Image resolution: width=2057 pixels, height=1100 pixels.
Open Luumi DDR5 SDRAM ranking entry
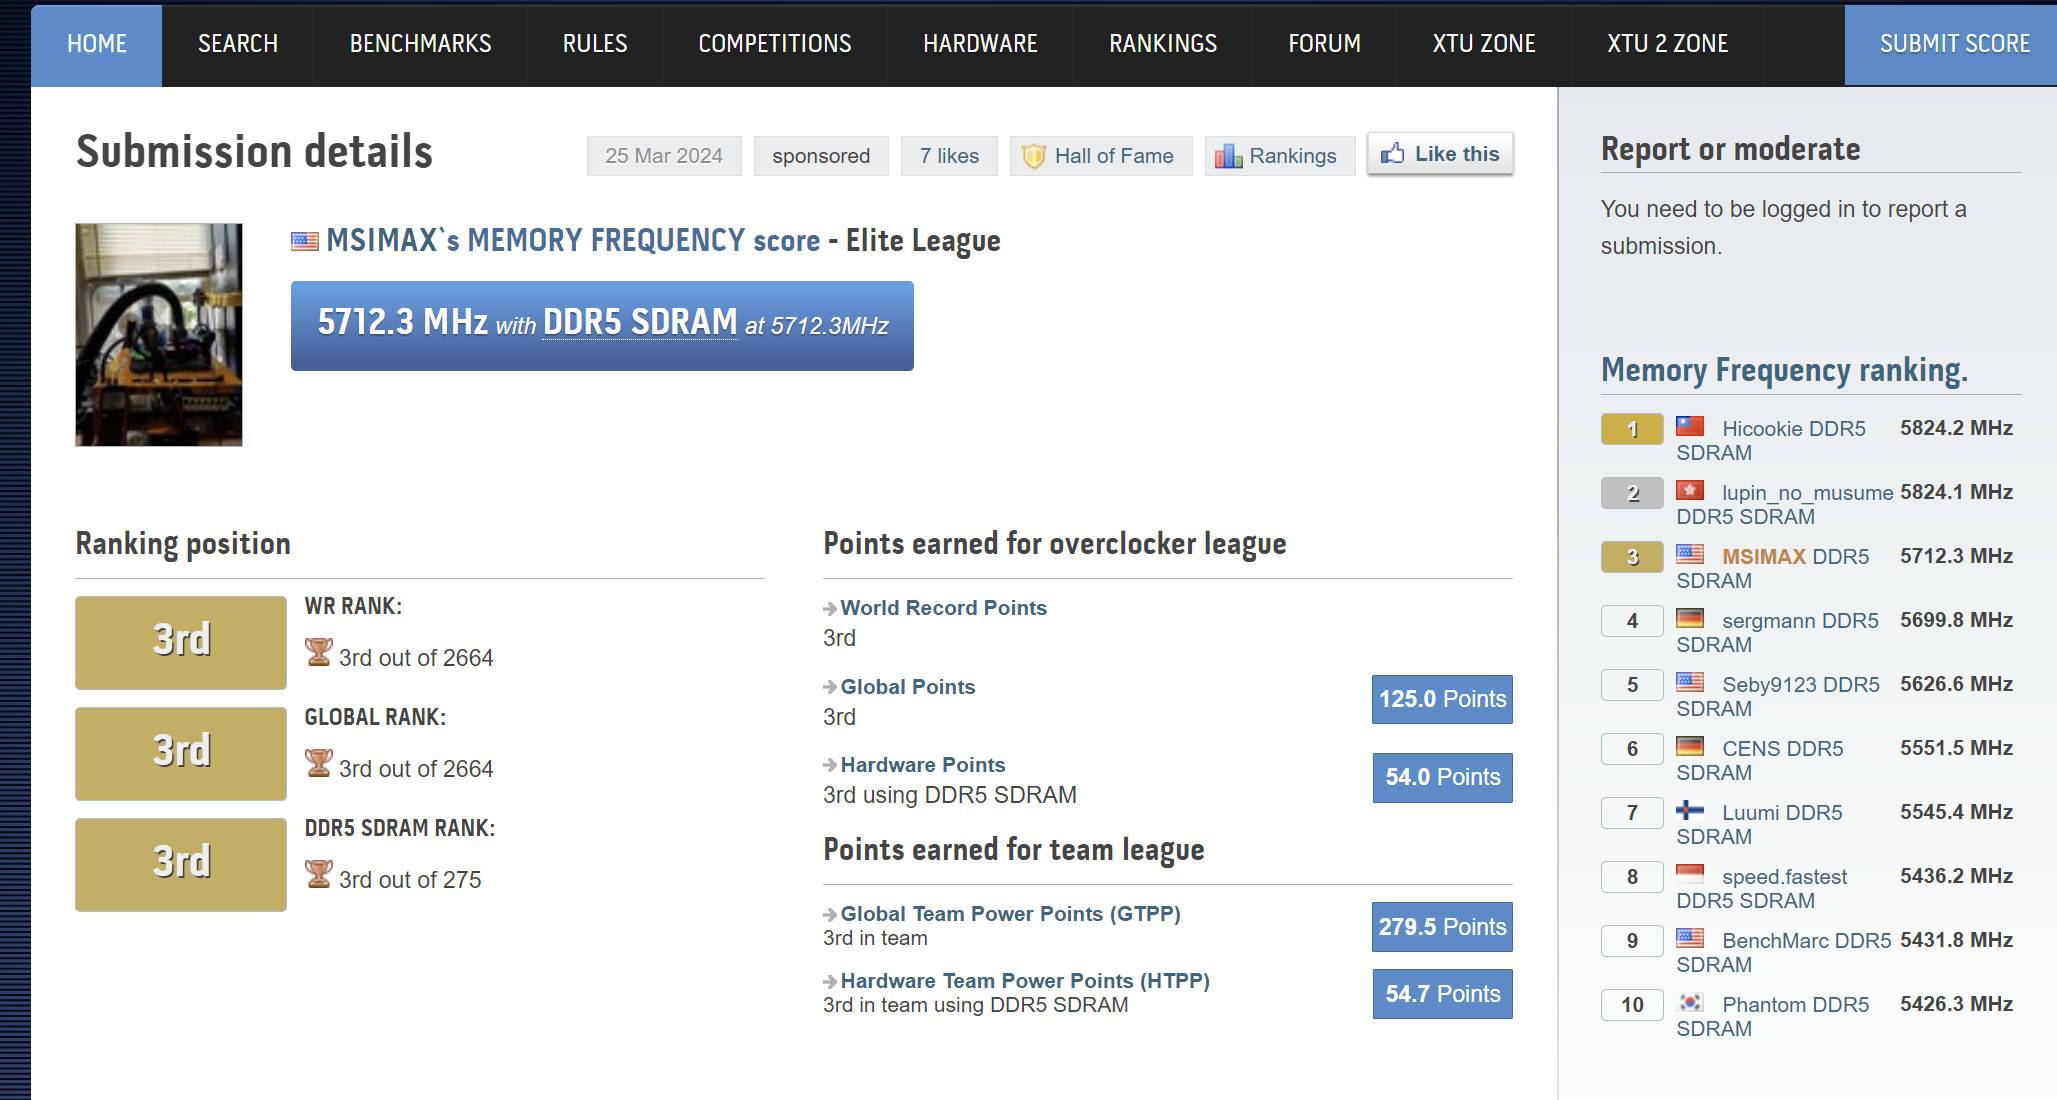pyautogui.click(x=1759, y=825)
